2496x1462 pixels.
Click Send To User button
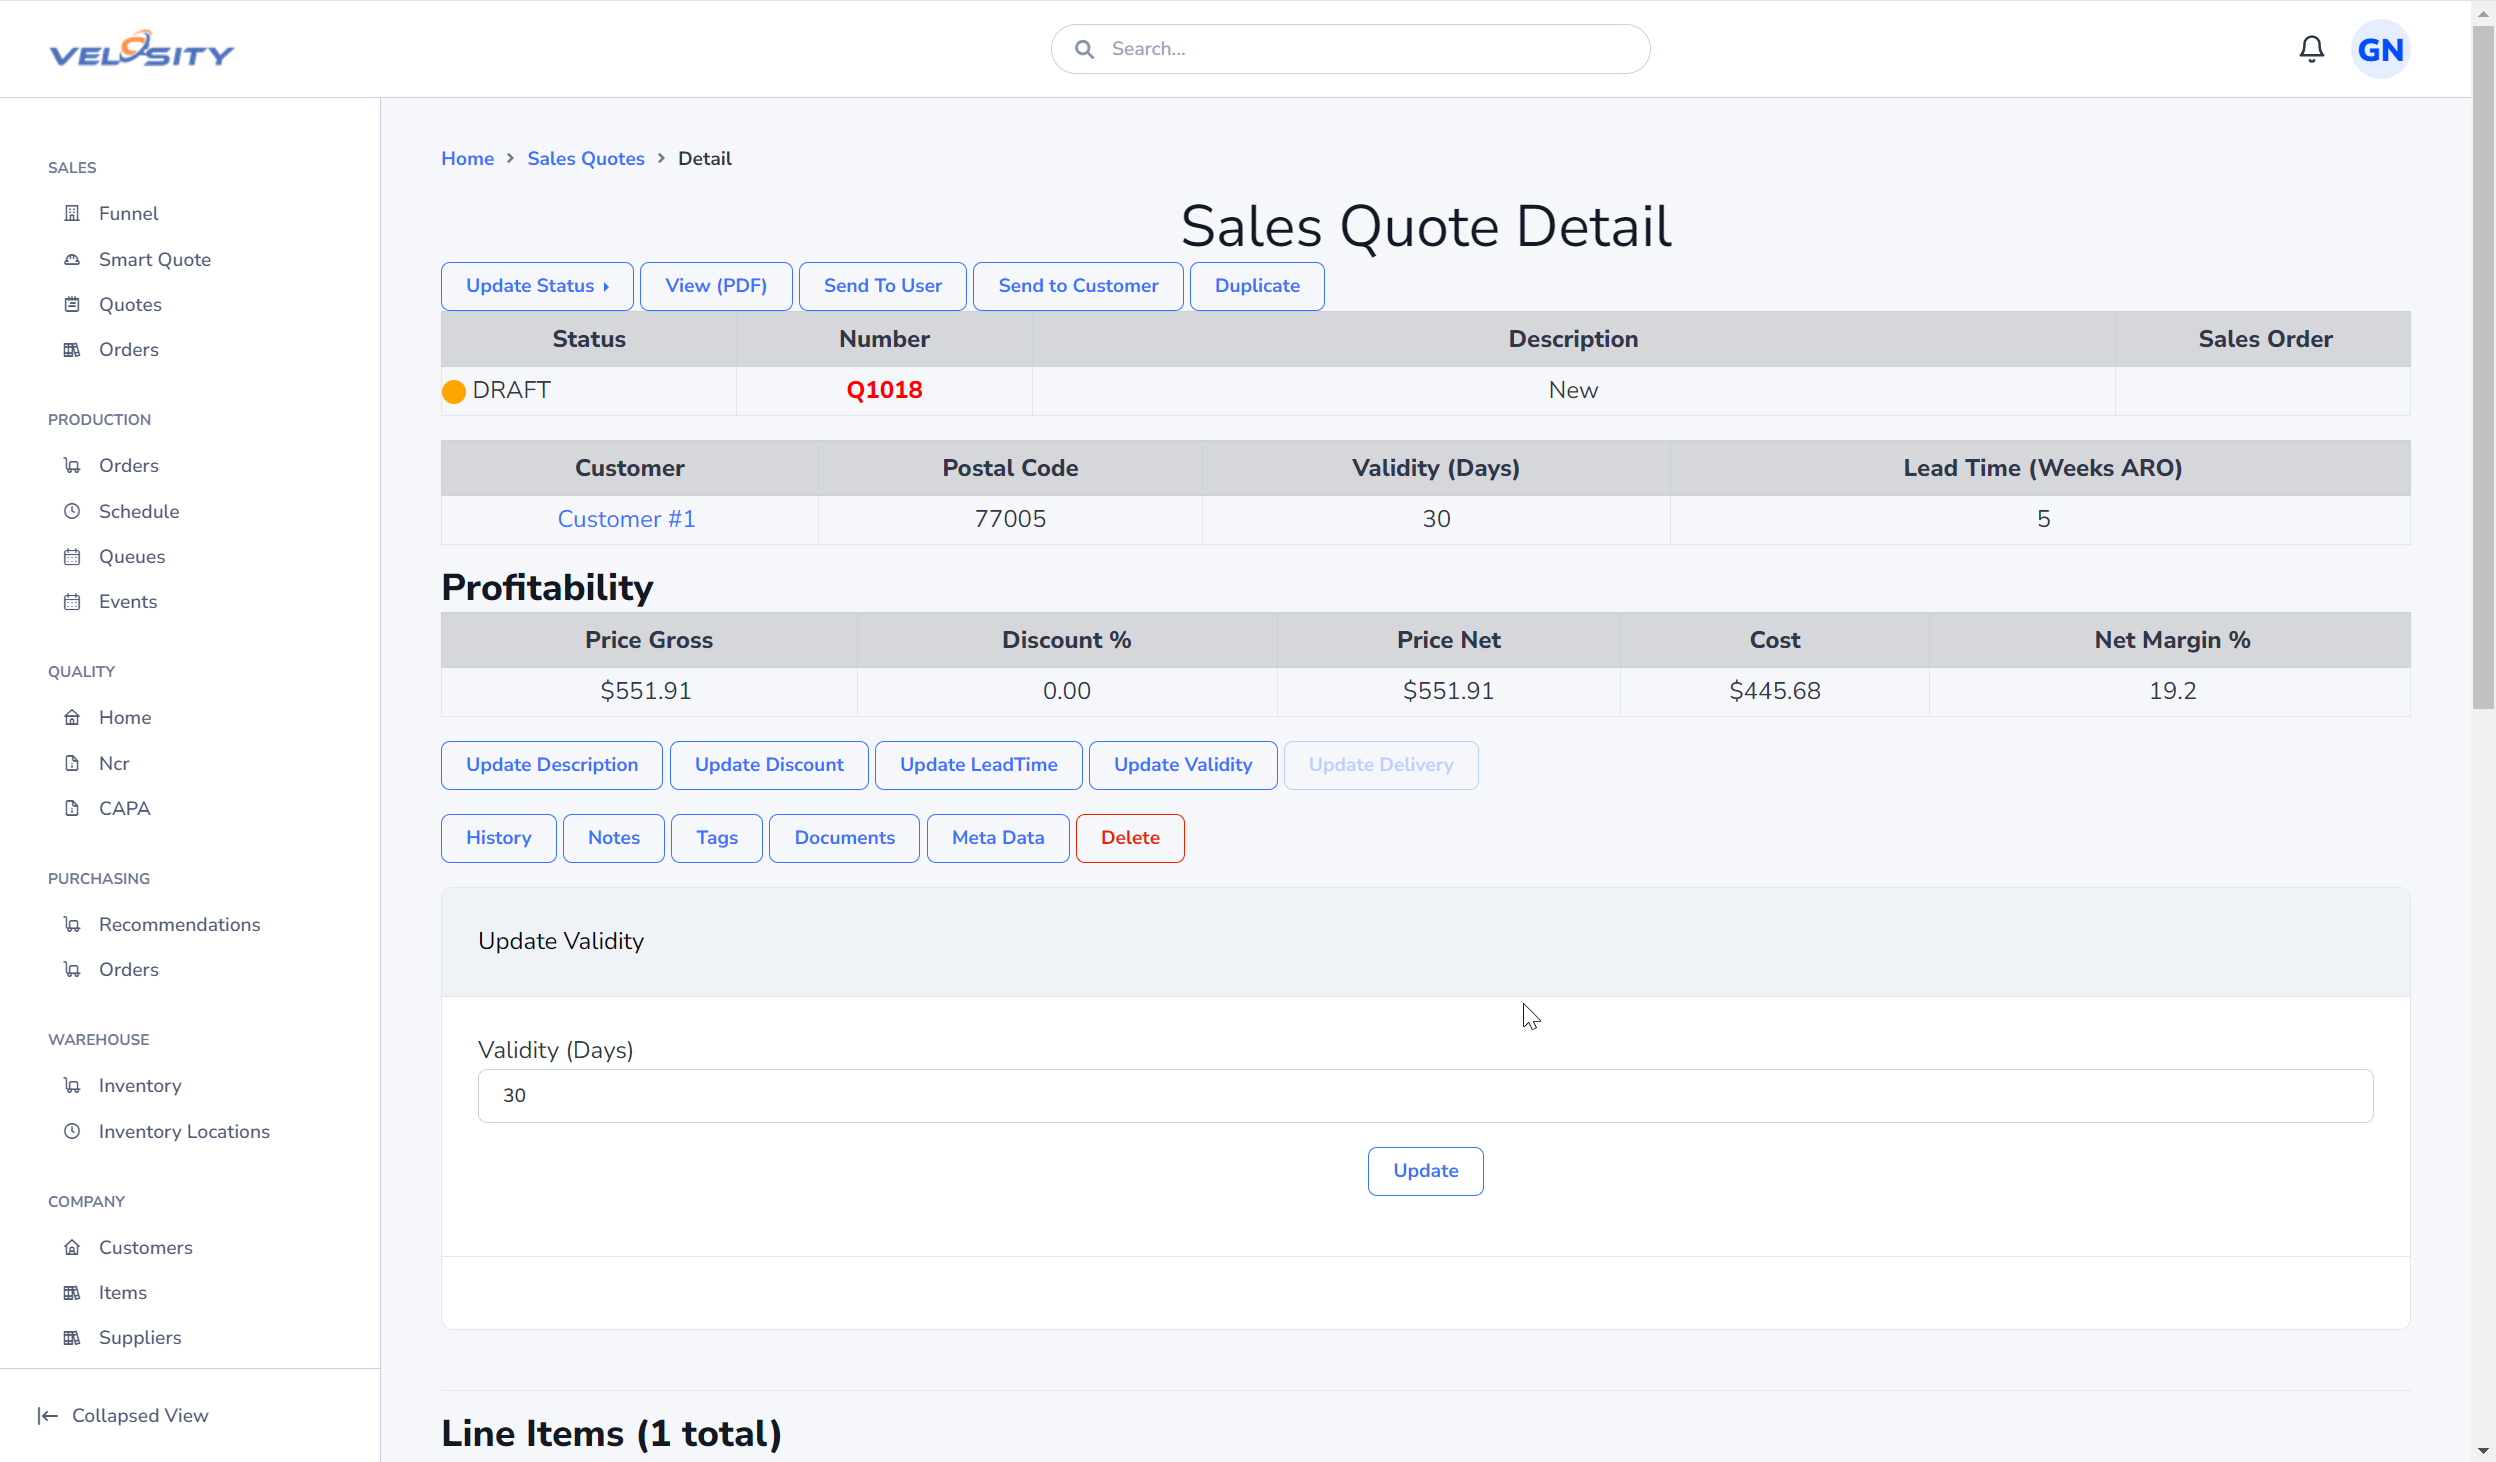[882, 286]
